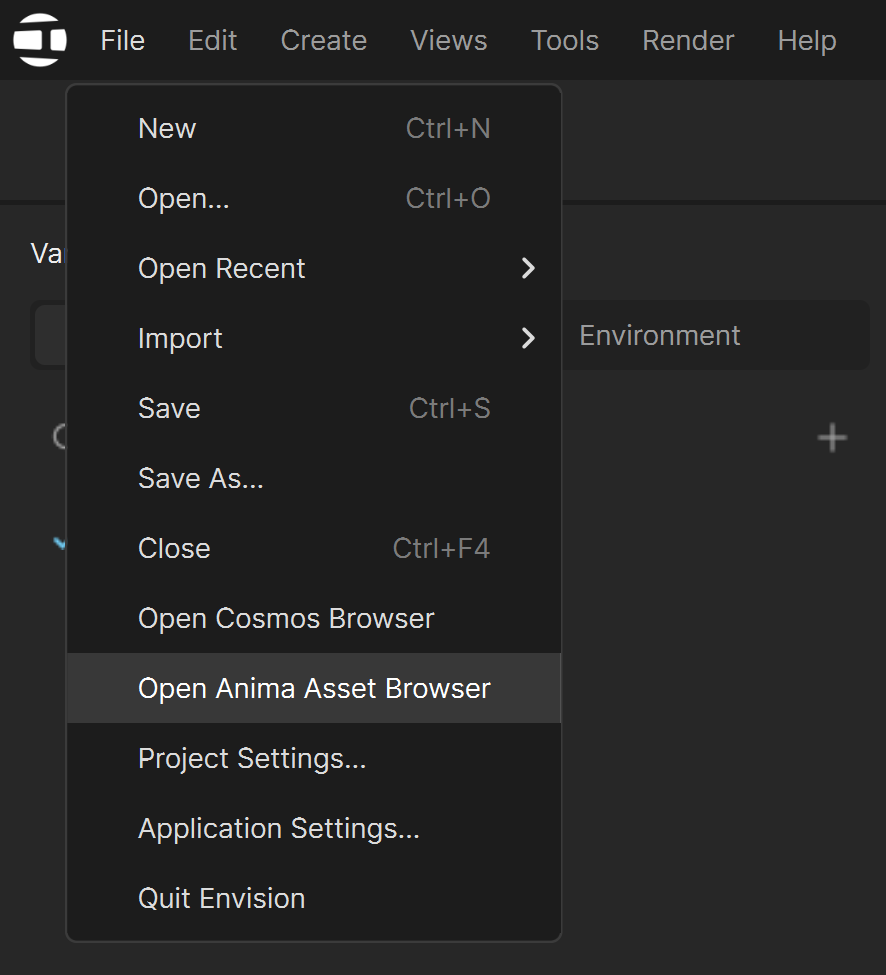Choose Quit Envision
Viewport: 886px width, 975px height.
point(314,899)
